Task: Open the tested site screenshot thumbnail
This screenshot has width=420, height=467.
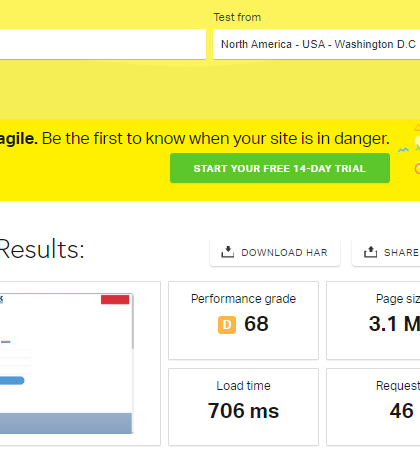Action: point(66,363)
